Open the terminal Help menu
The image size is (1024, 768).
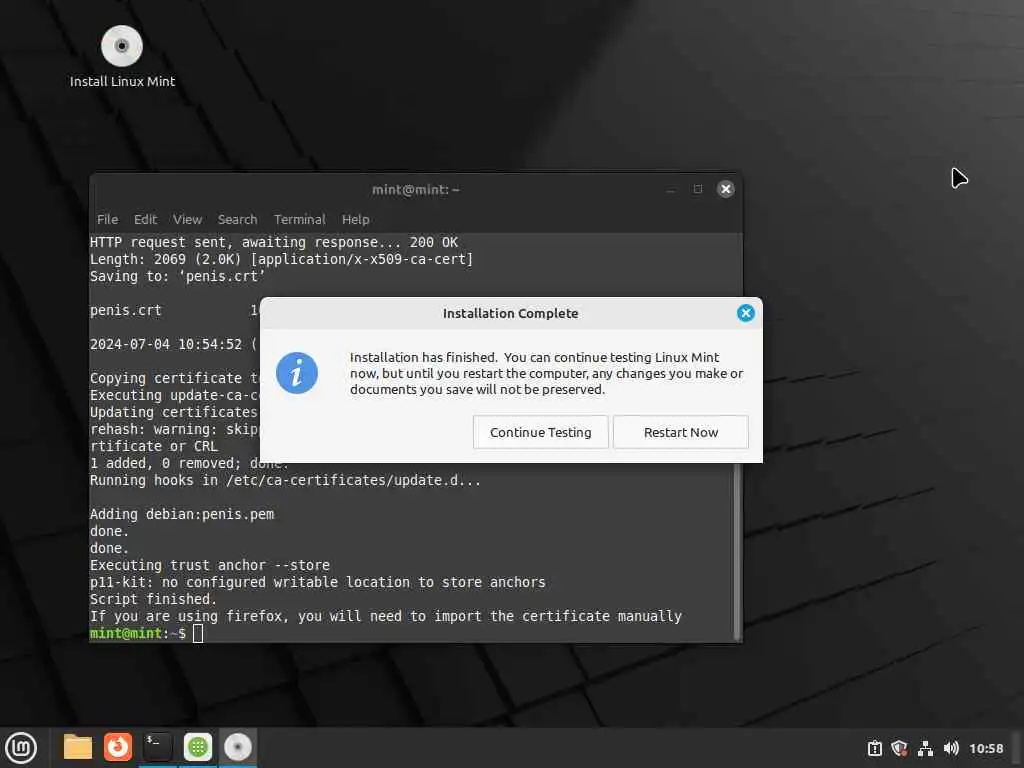tap(355, 219)
